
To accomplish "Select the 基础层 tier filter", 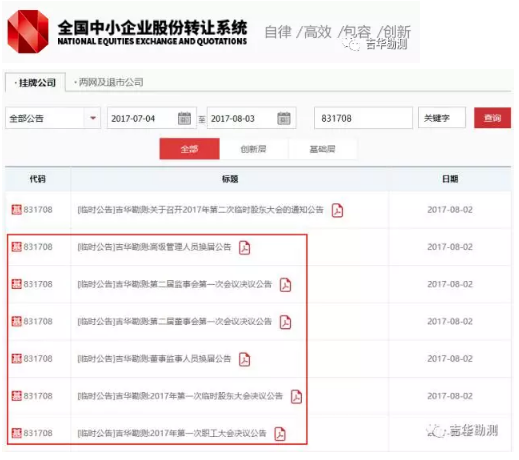I will pyautogui.click(x=322, y=149).
